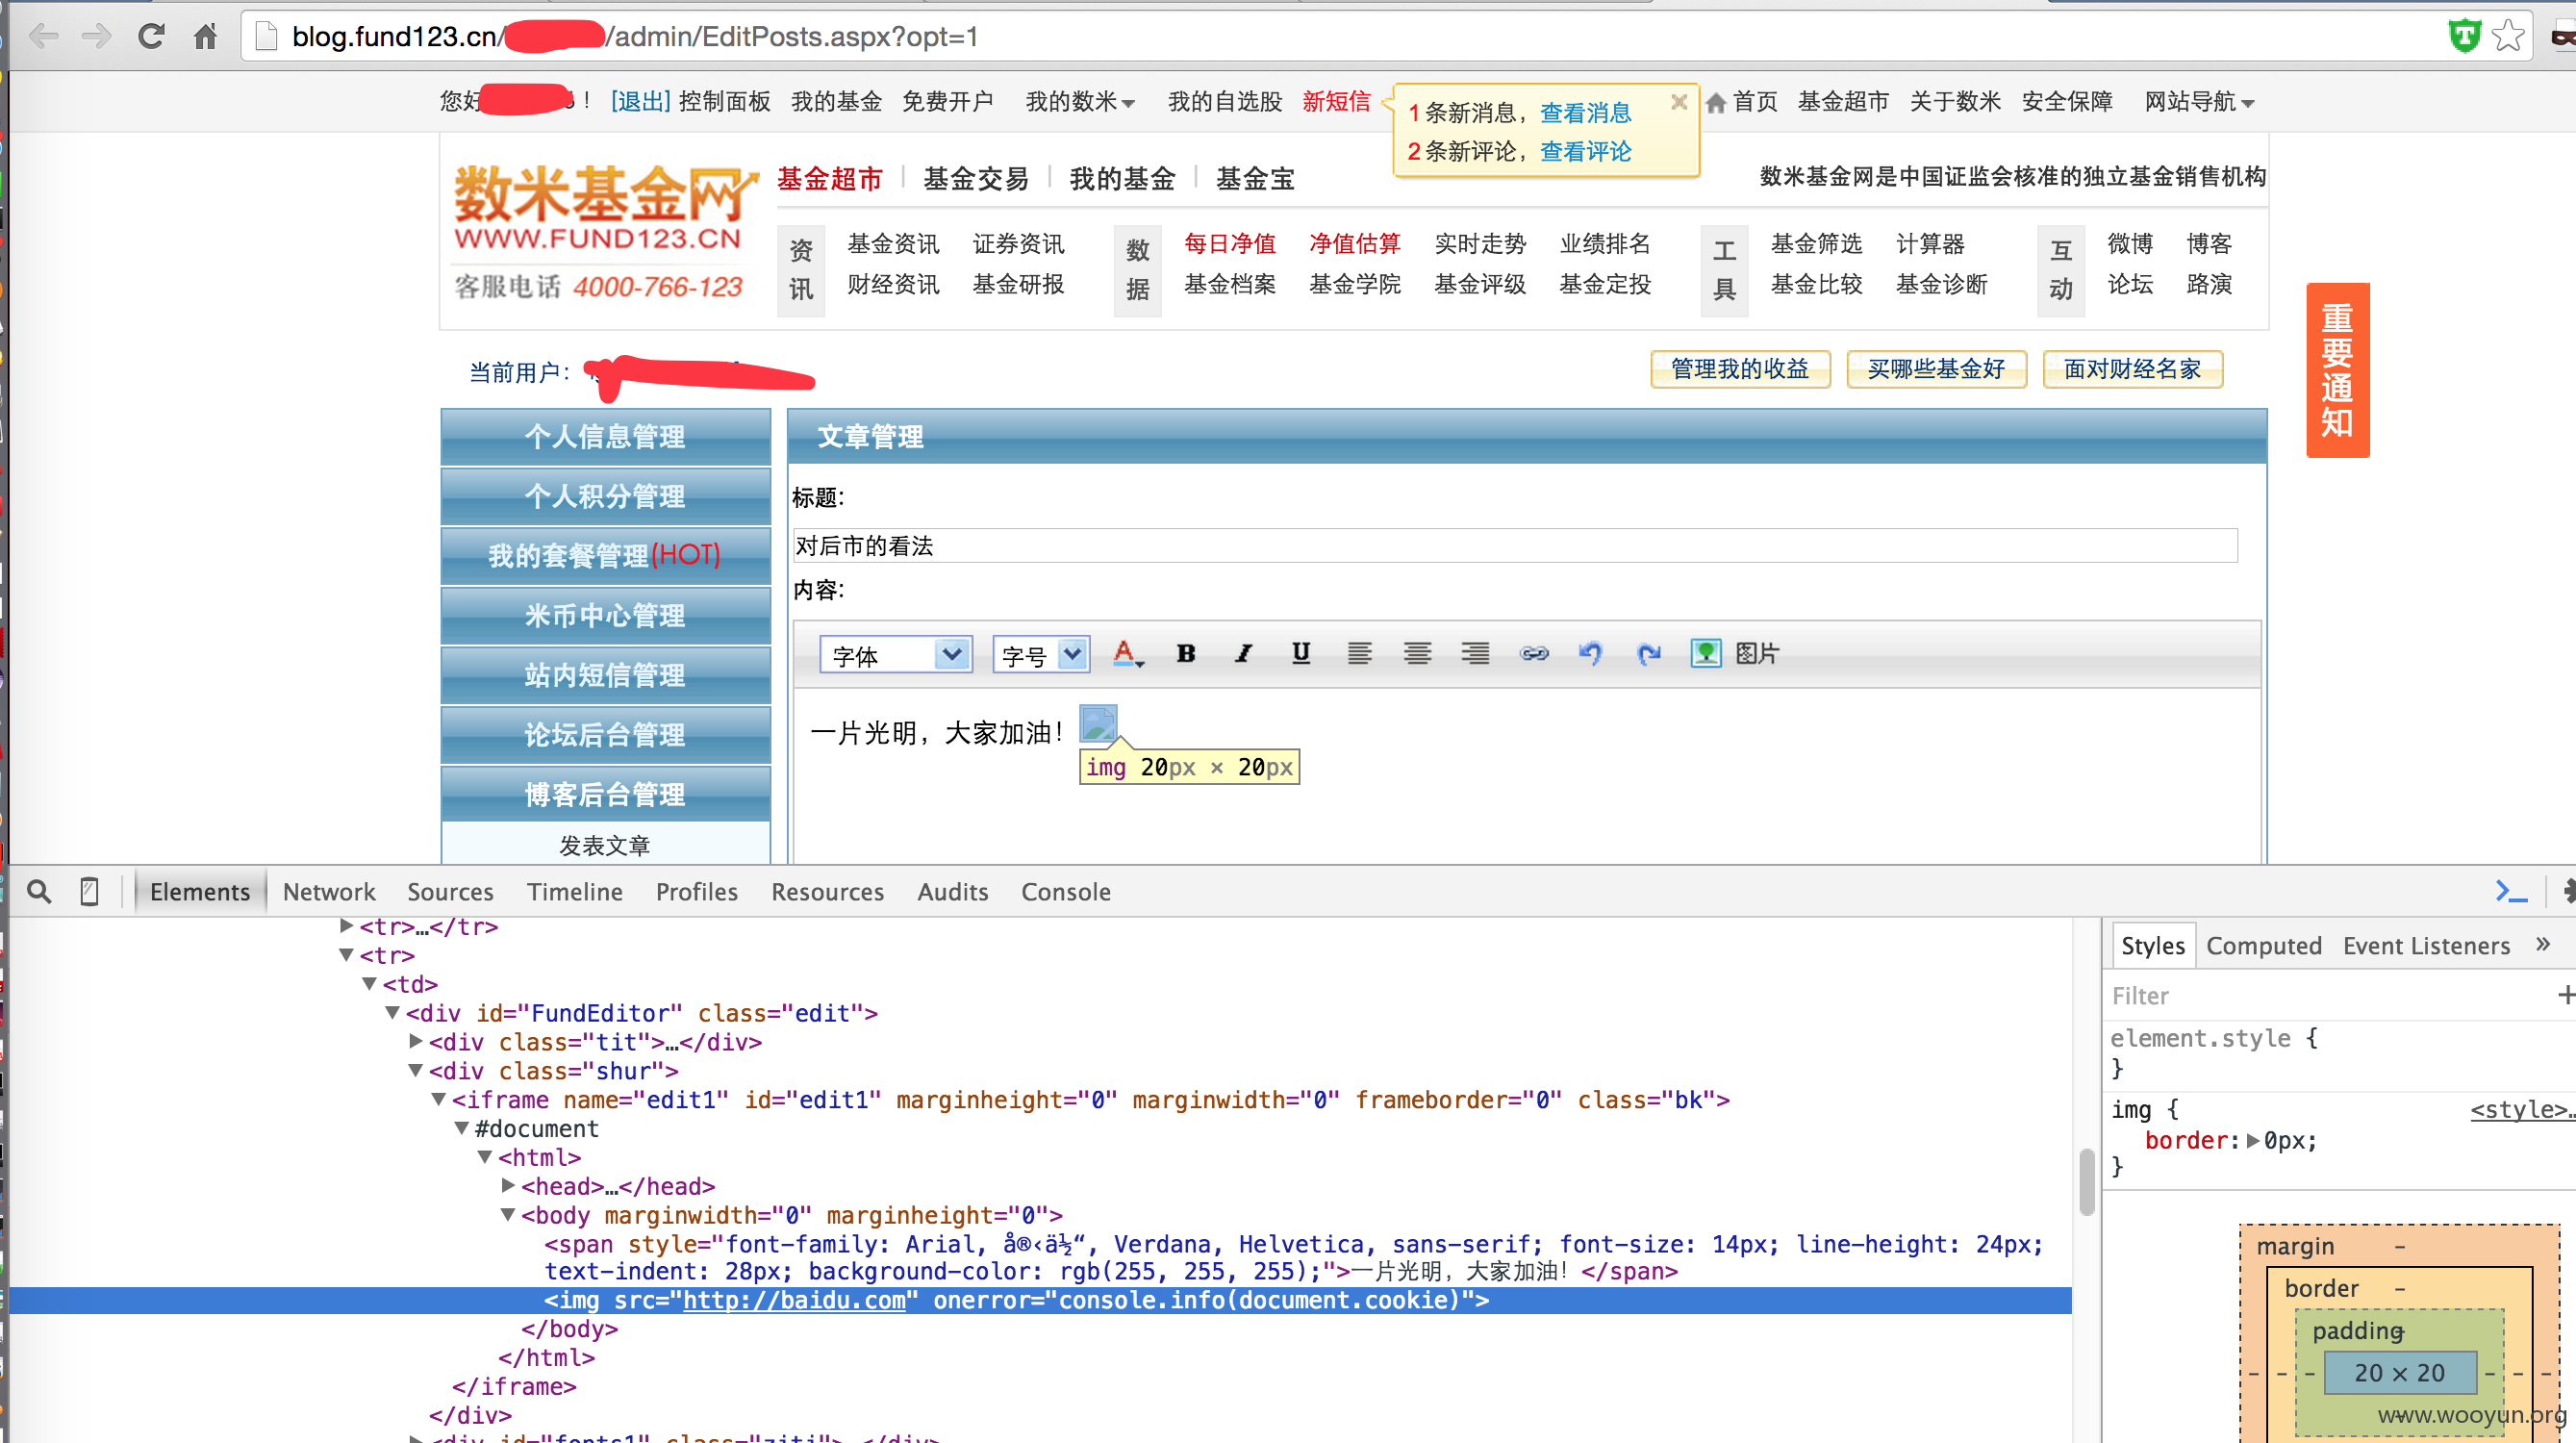Show DevTools console drawer icon
The image size is (2576, 1443).
(x=2511, y=891)
